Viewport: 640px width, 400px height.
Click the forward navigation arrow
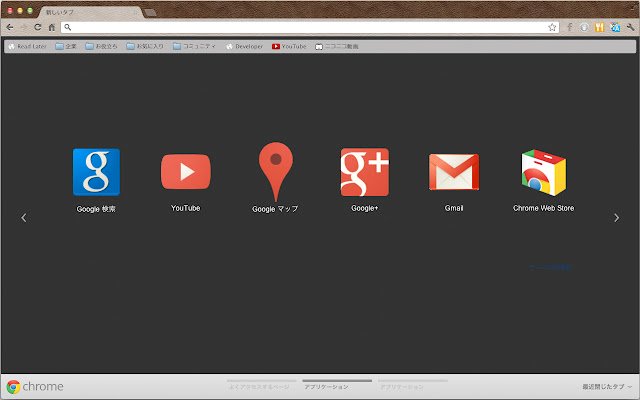point(24,27)
